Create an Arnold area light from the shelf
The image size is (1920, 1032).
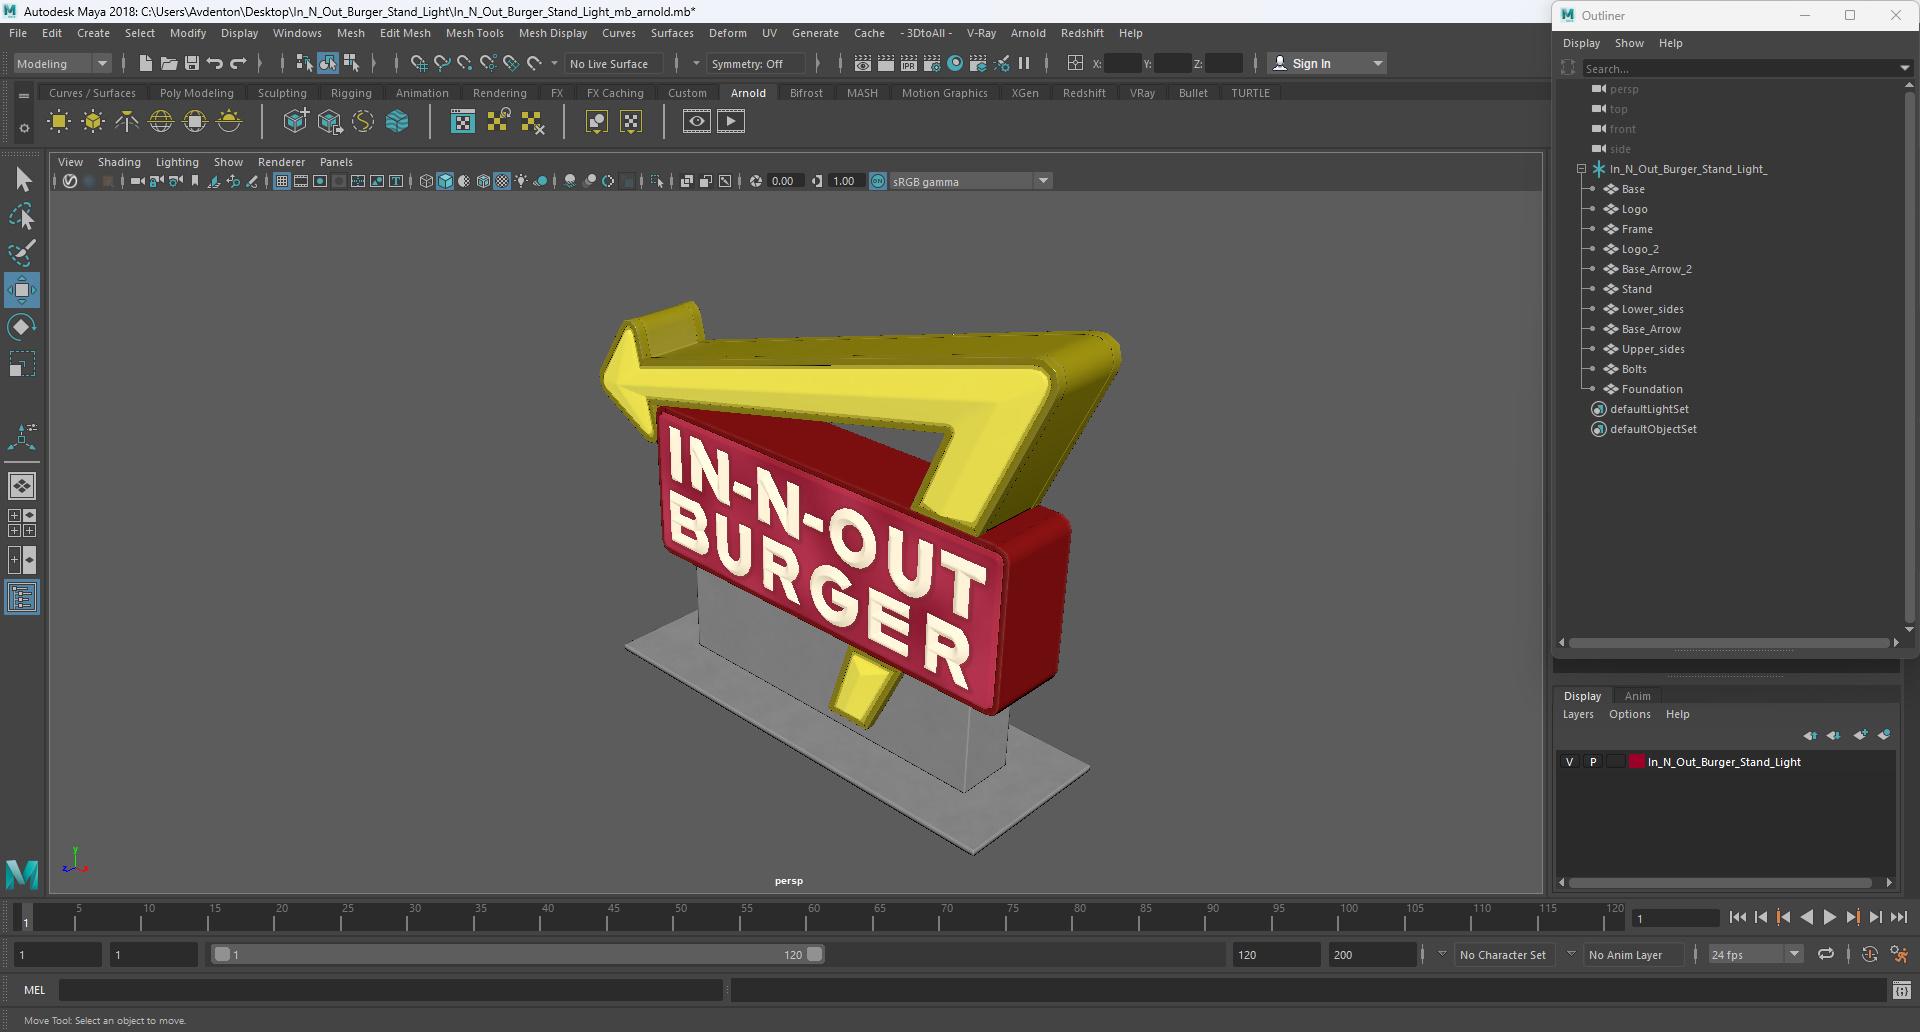[x=59, y=122]
